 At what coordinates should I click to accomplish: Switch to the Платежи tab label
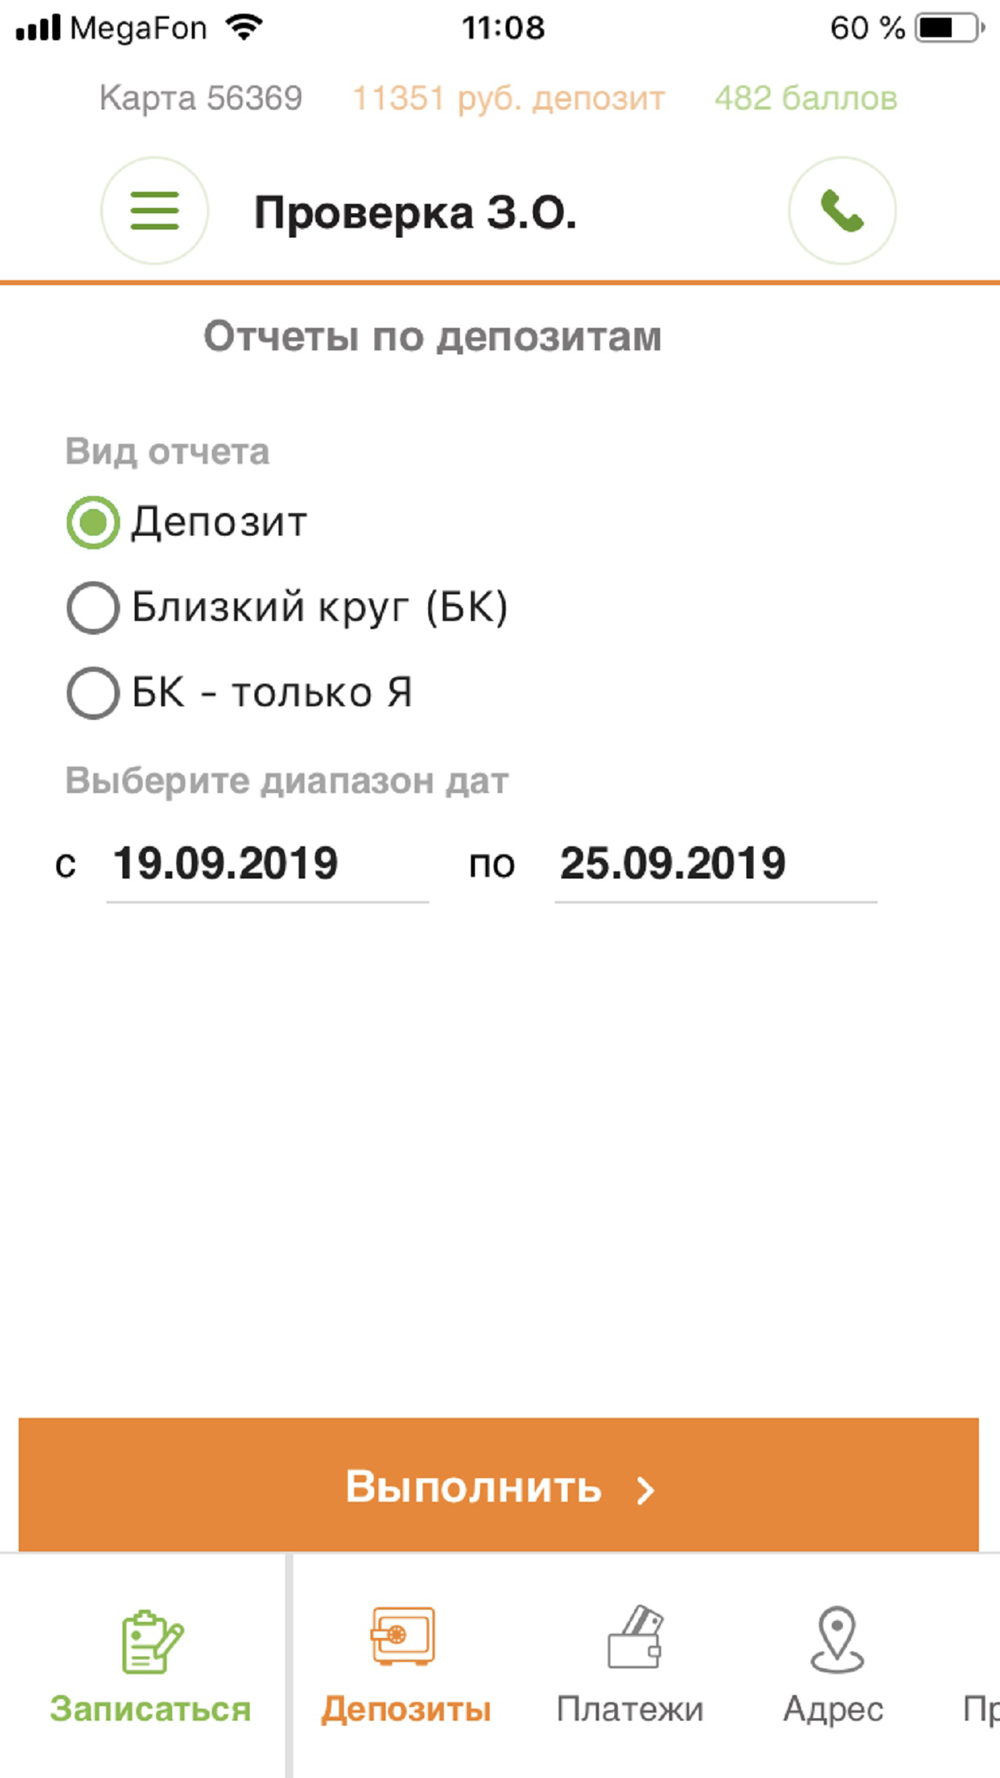[x=630, y=1709]
